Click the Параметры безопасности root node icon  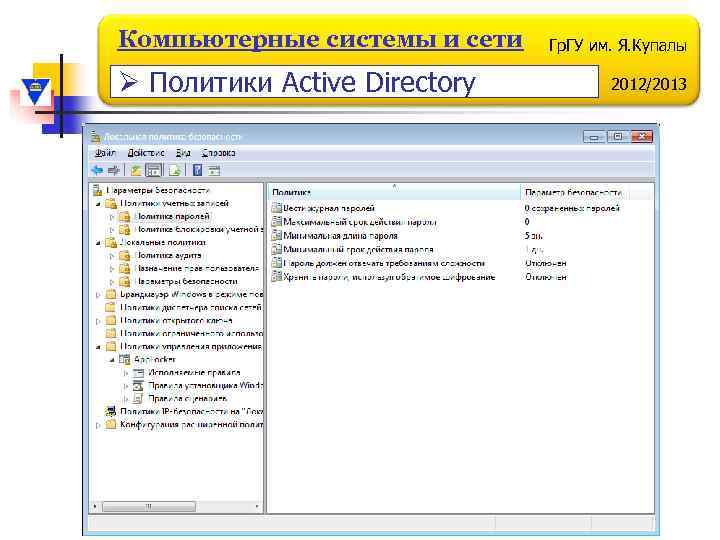pos(97,190)
